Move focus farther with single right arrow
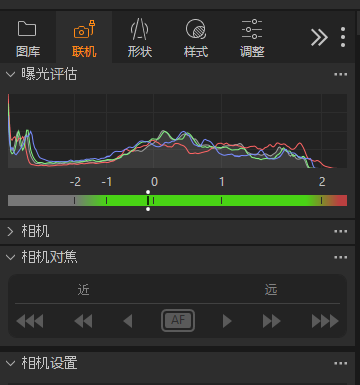Screen dimensions: 360x385 point(227,321)
